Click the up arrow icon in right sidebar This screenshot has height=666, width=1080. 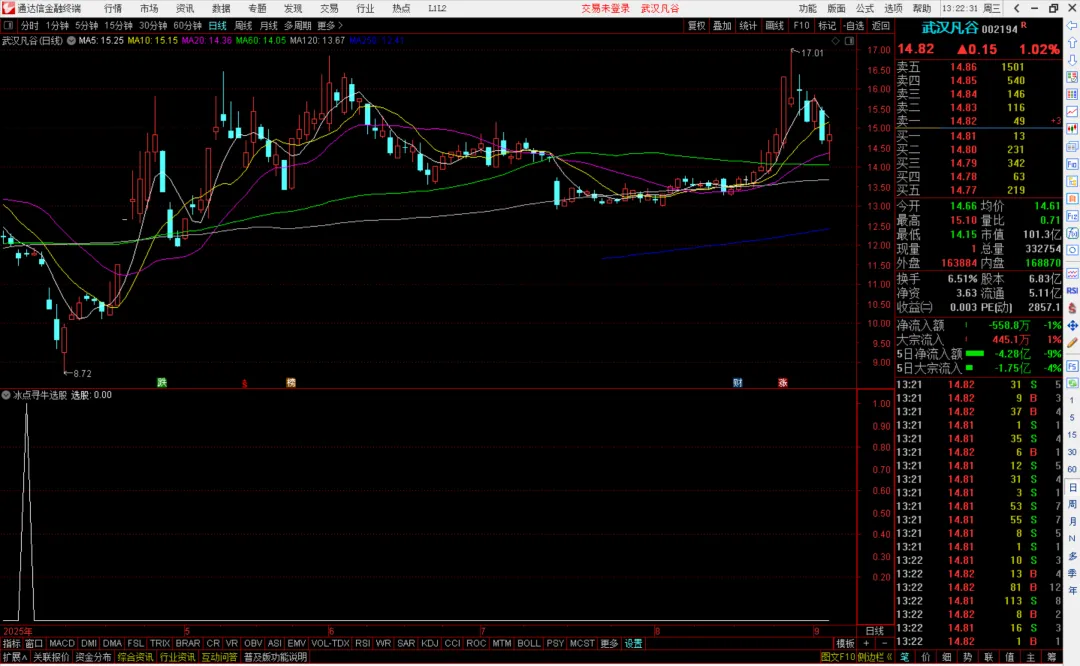pyautogui.click(x=1072, y=43)
